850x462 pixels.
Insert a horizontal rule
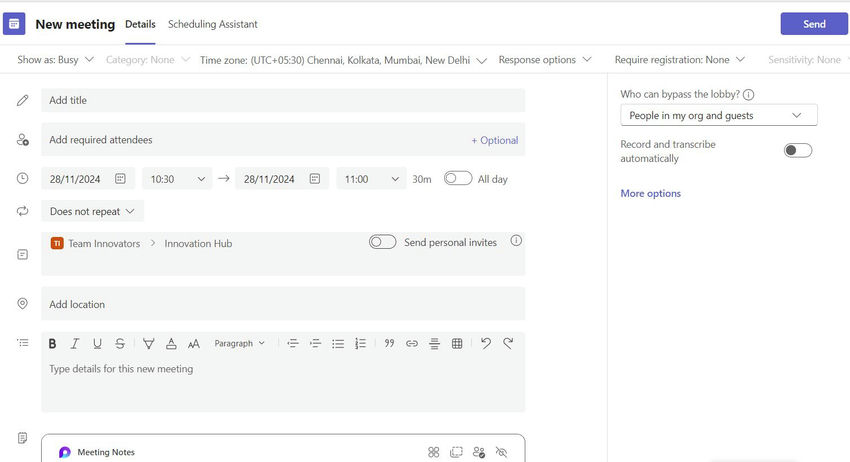click(434, 343)
